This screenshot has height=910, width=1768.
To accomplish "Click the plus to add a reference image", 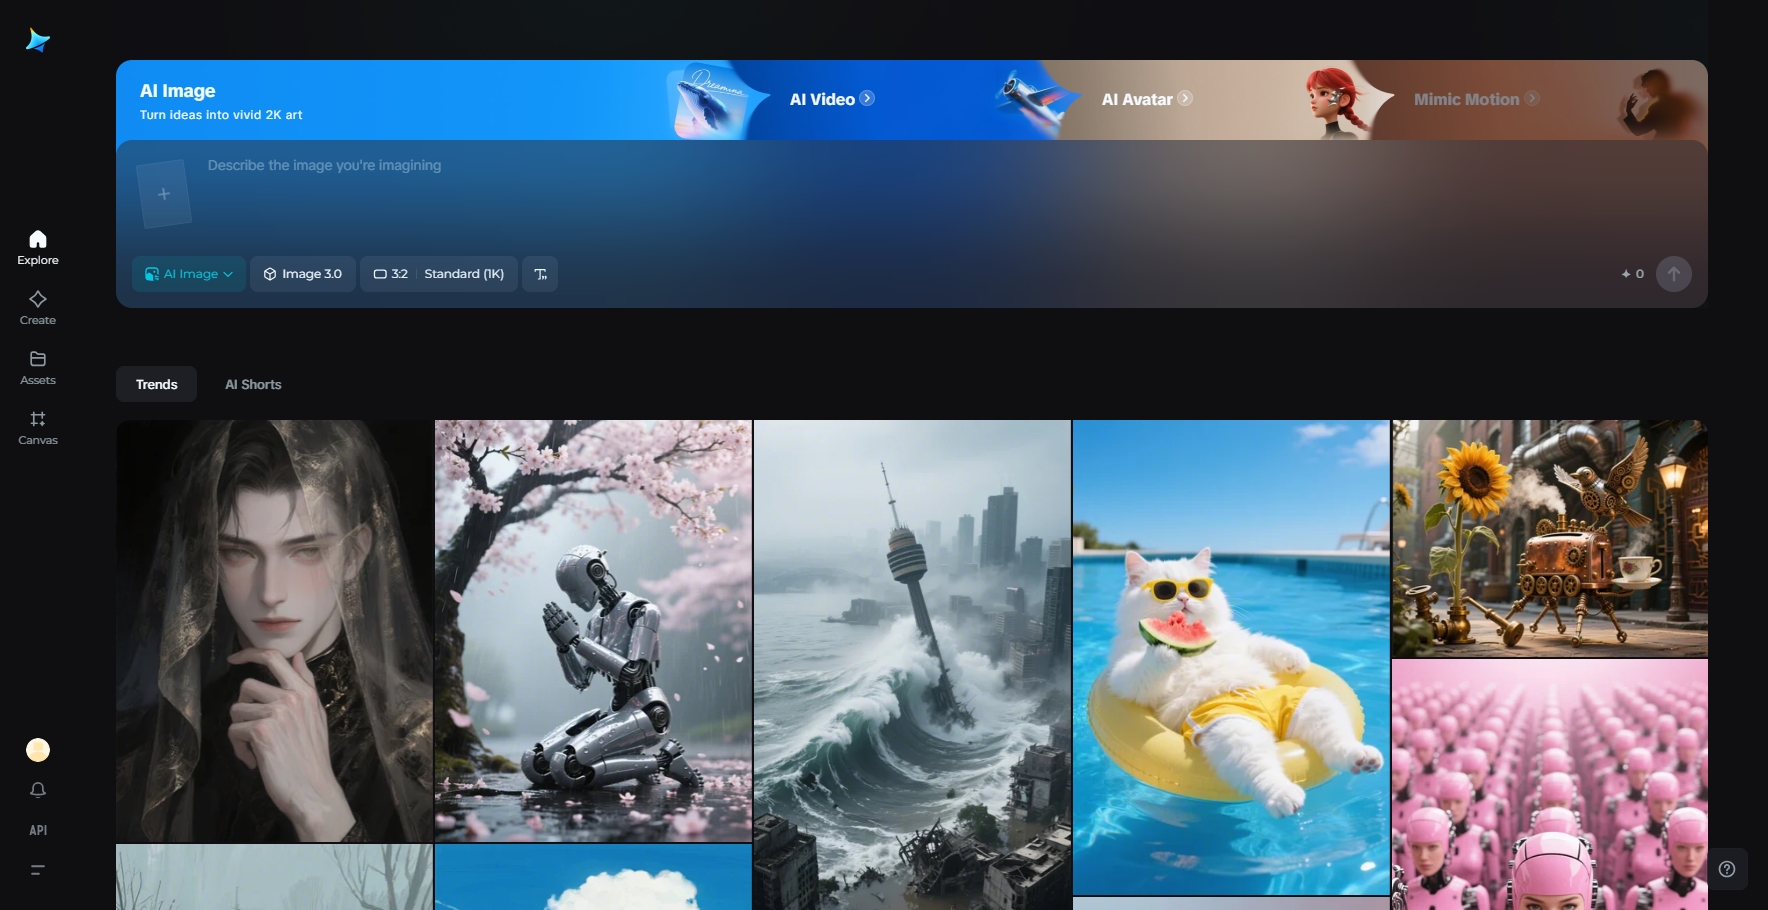I will tap(163, 192).
